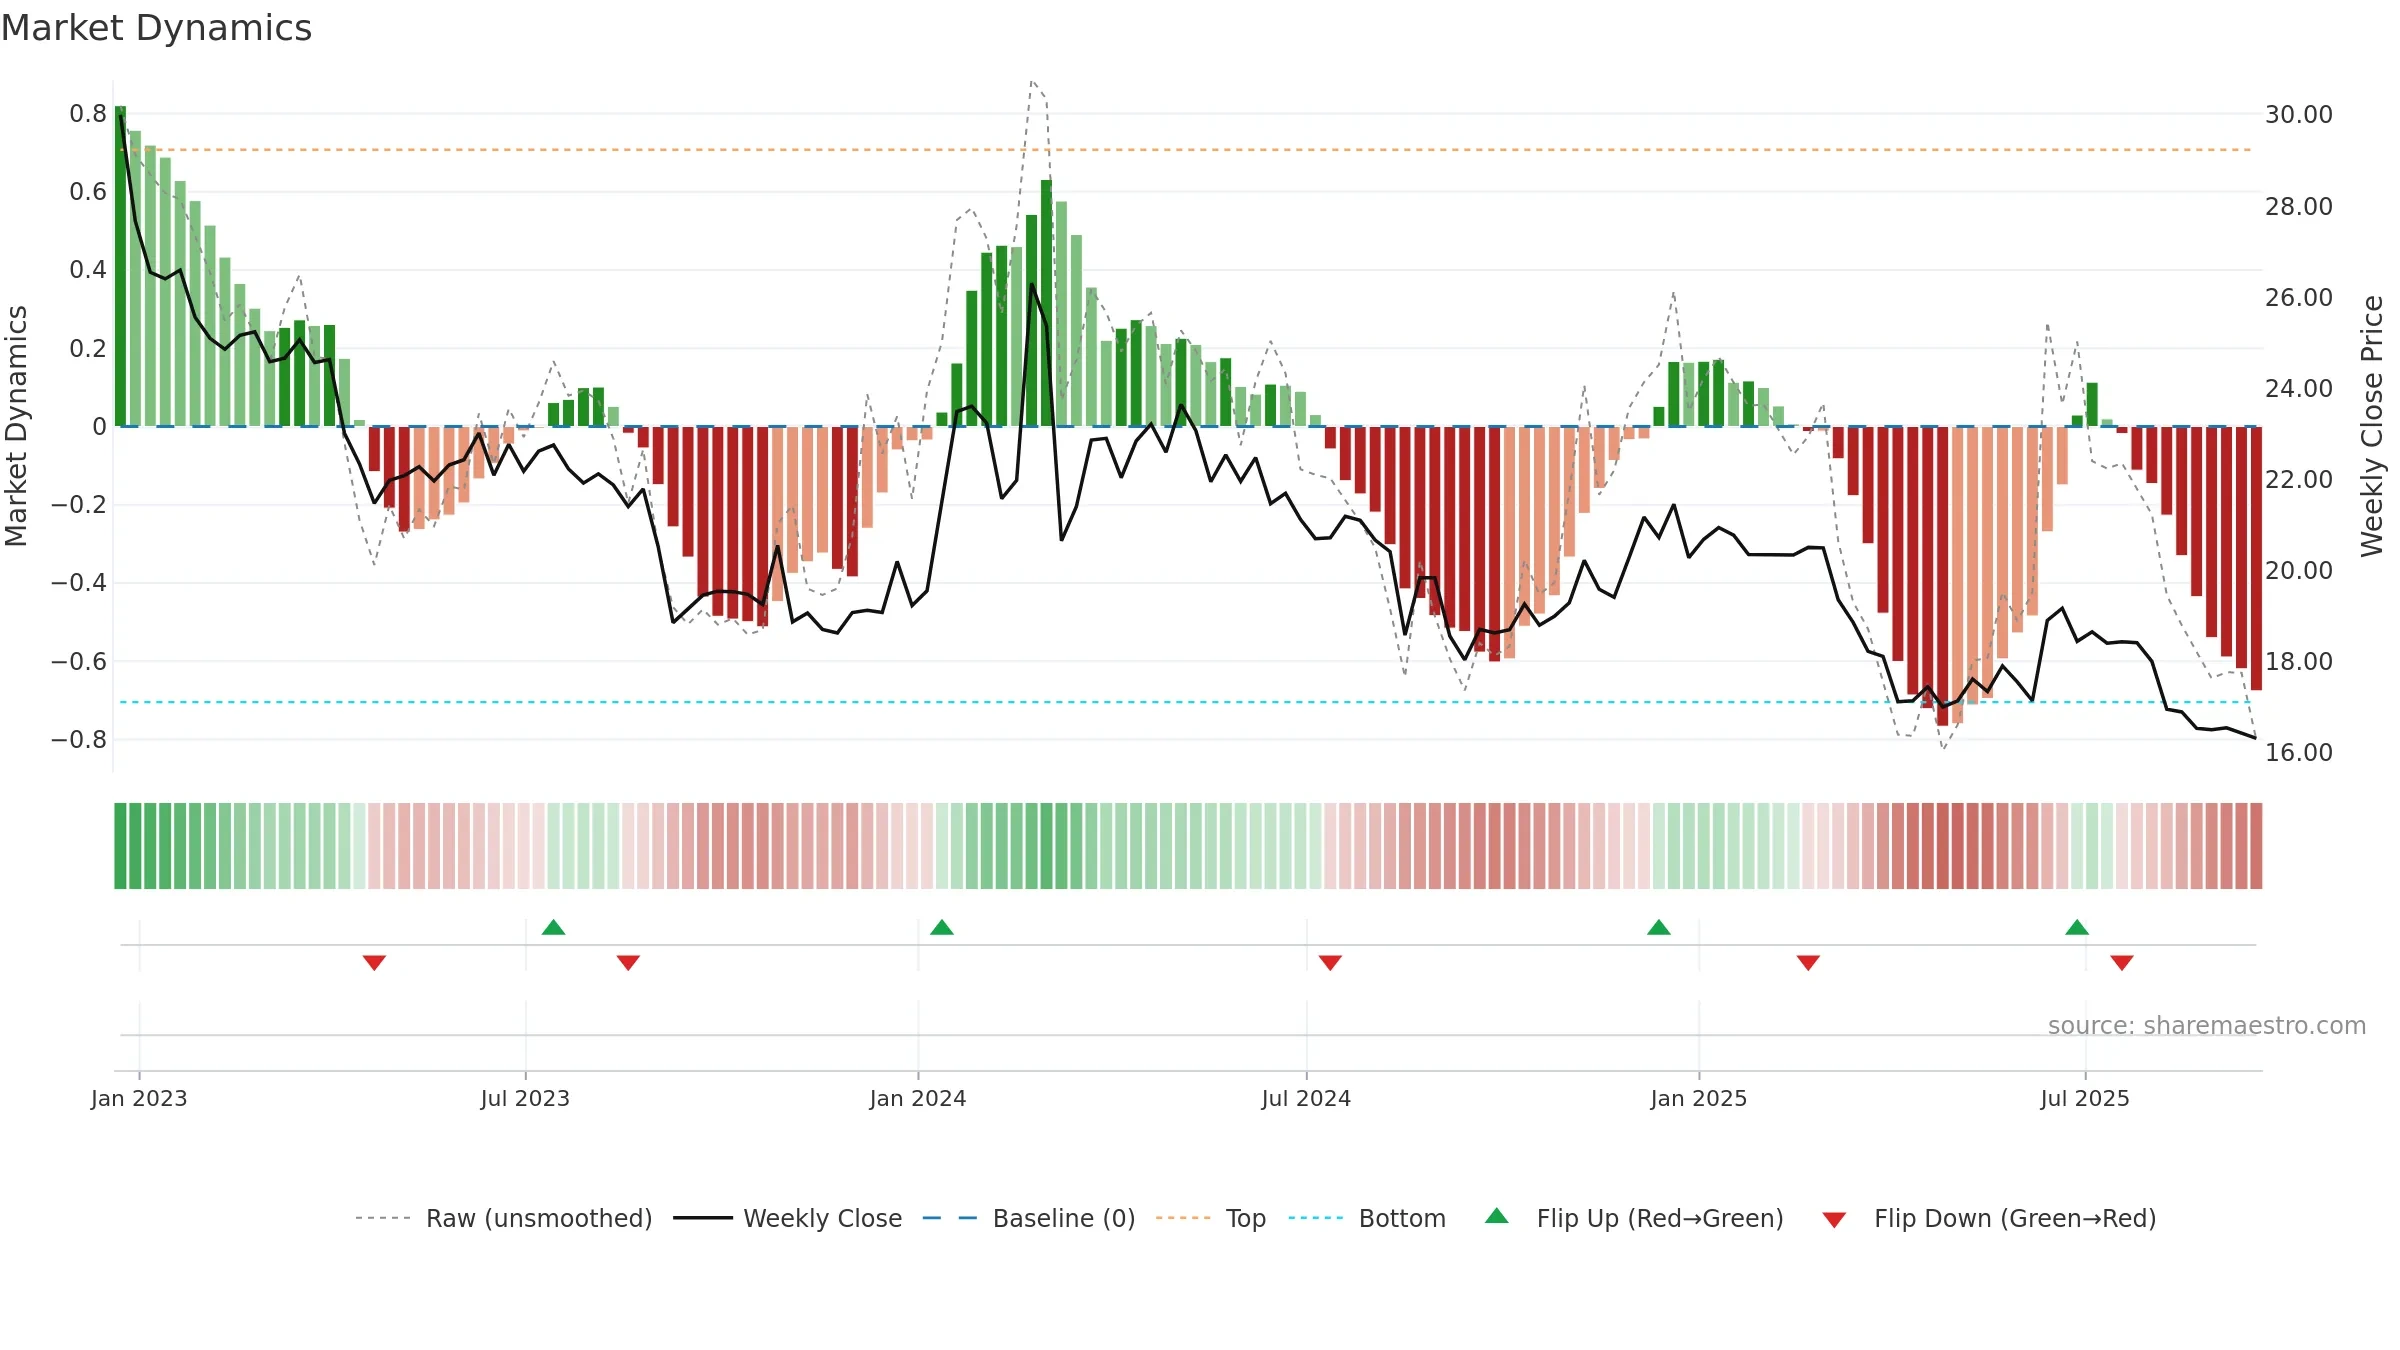Click the red Flip Down triangle icon in the legend
Image resolution: width=2400 pixels, height=1350 pixels.
(x=1834, y=1220)
